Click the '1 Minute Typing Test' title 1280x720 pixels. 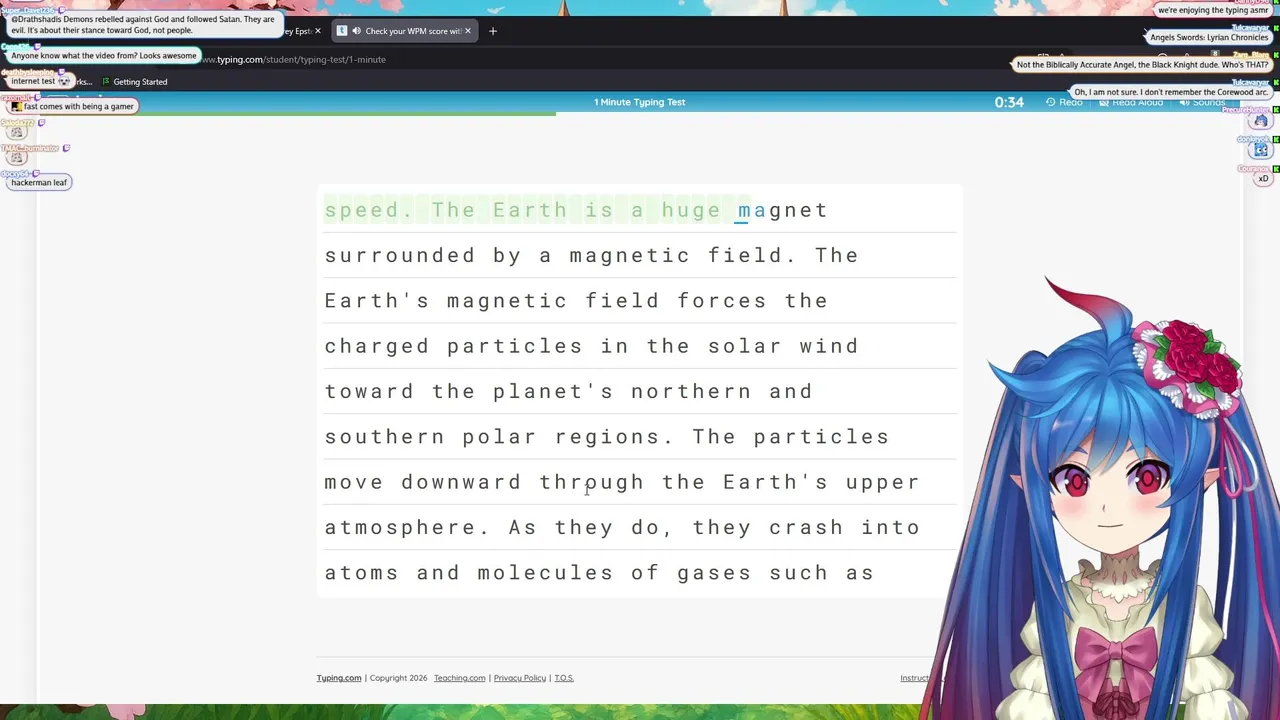[640, 102]
